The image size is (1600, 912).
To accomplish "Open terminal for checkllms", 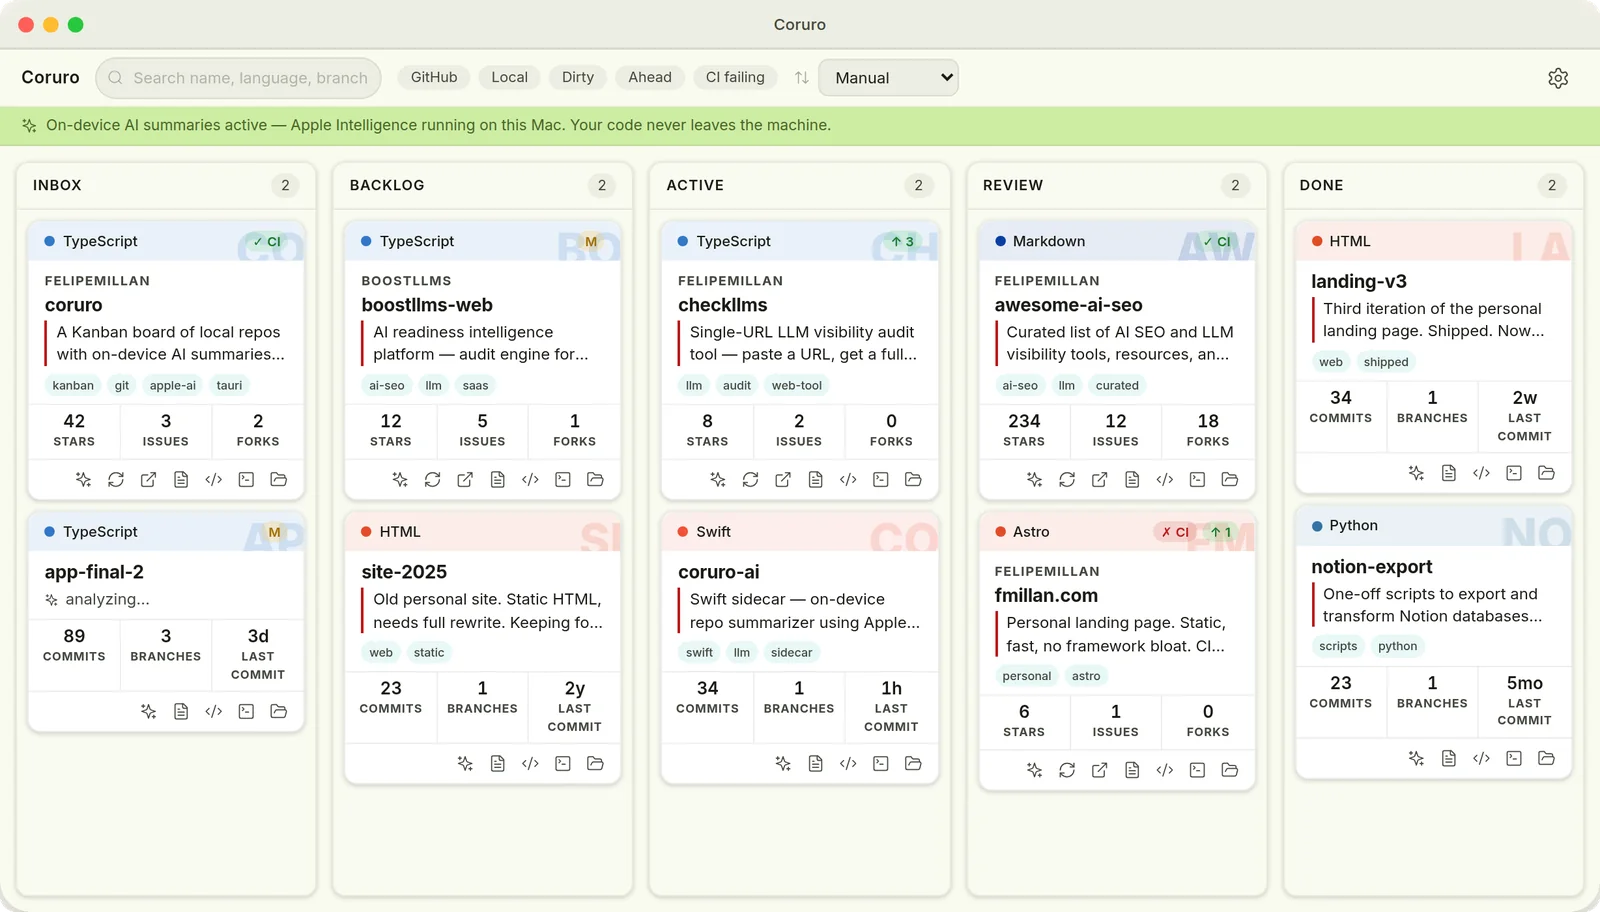I will pos(880,480).
